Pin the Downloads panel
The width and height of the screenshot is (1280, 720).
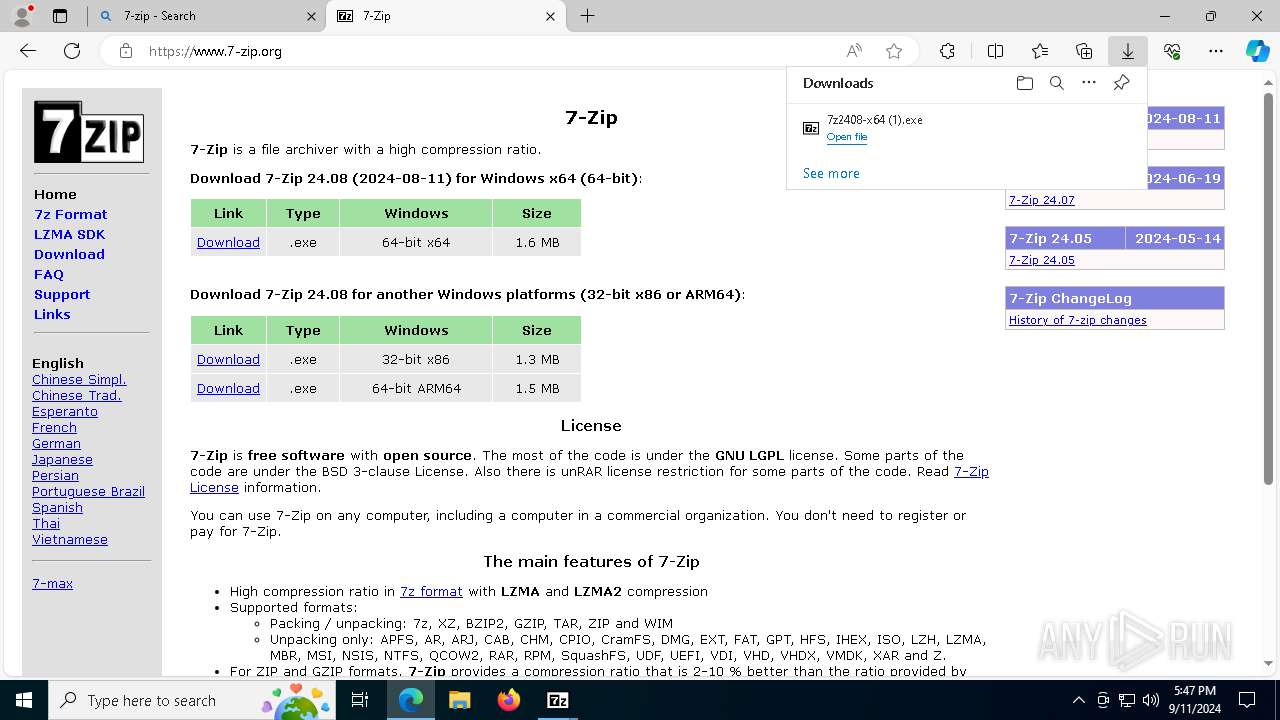pyautogui.click(x=1121, y=83)
